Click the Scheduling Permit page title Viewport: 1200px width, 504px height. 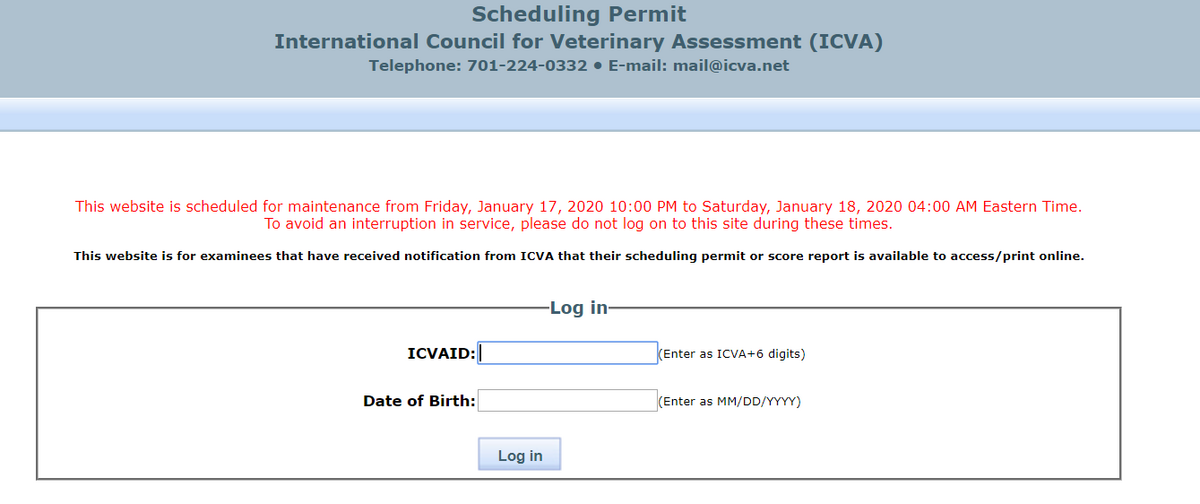tap(579, 14)
